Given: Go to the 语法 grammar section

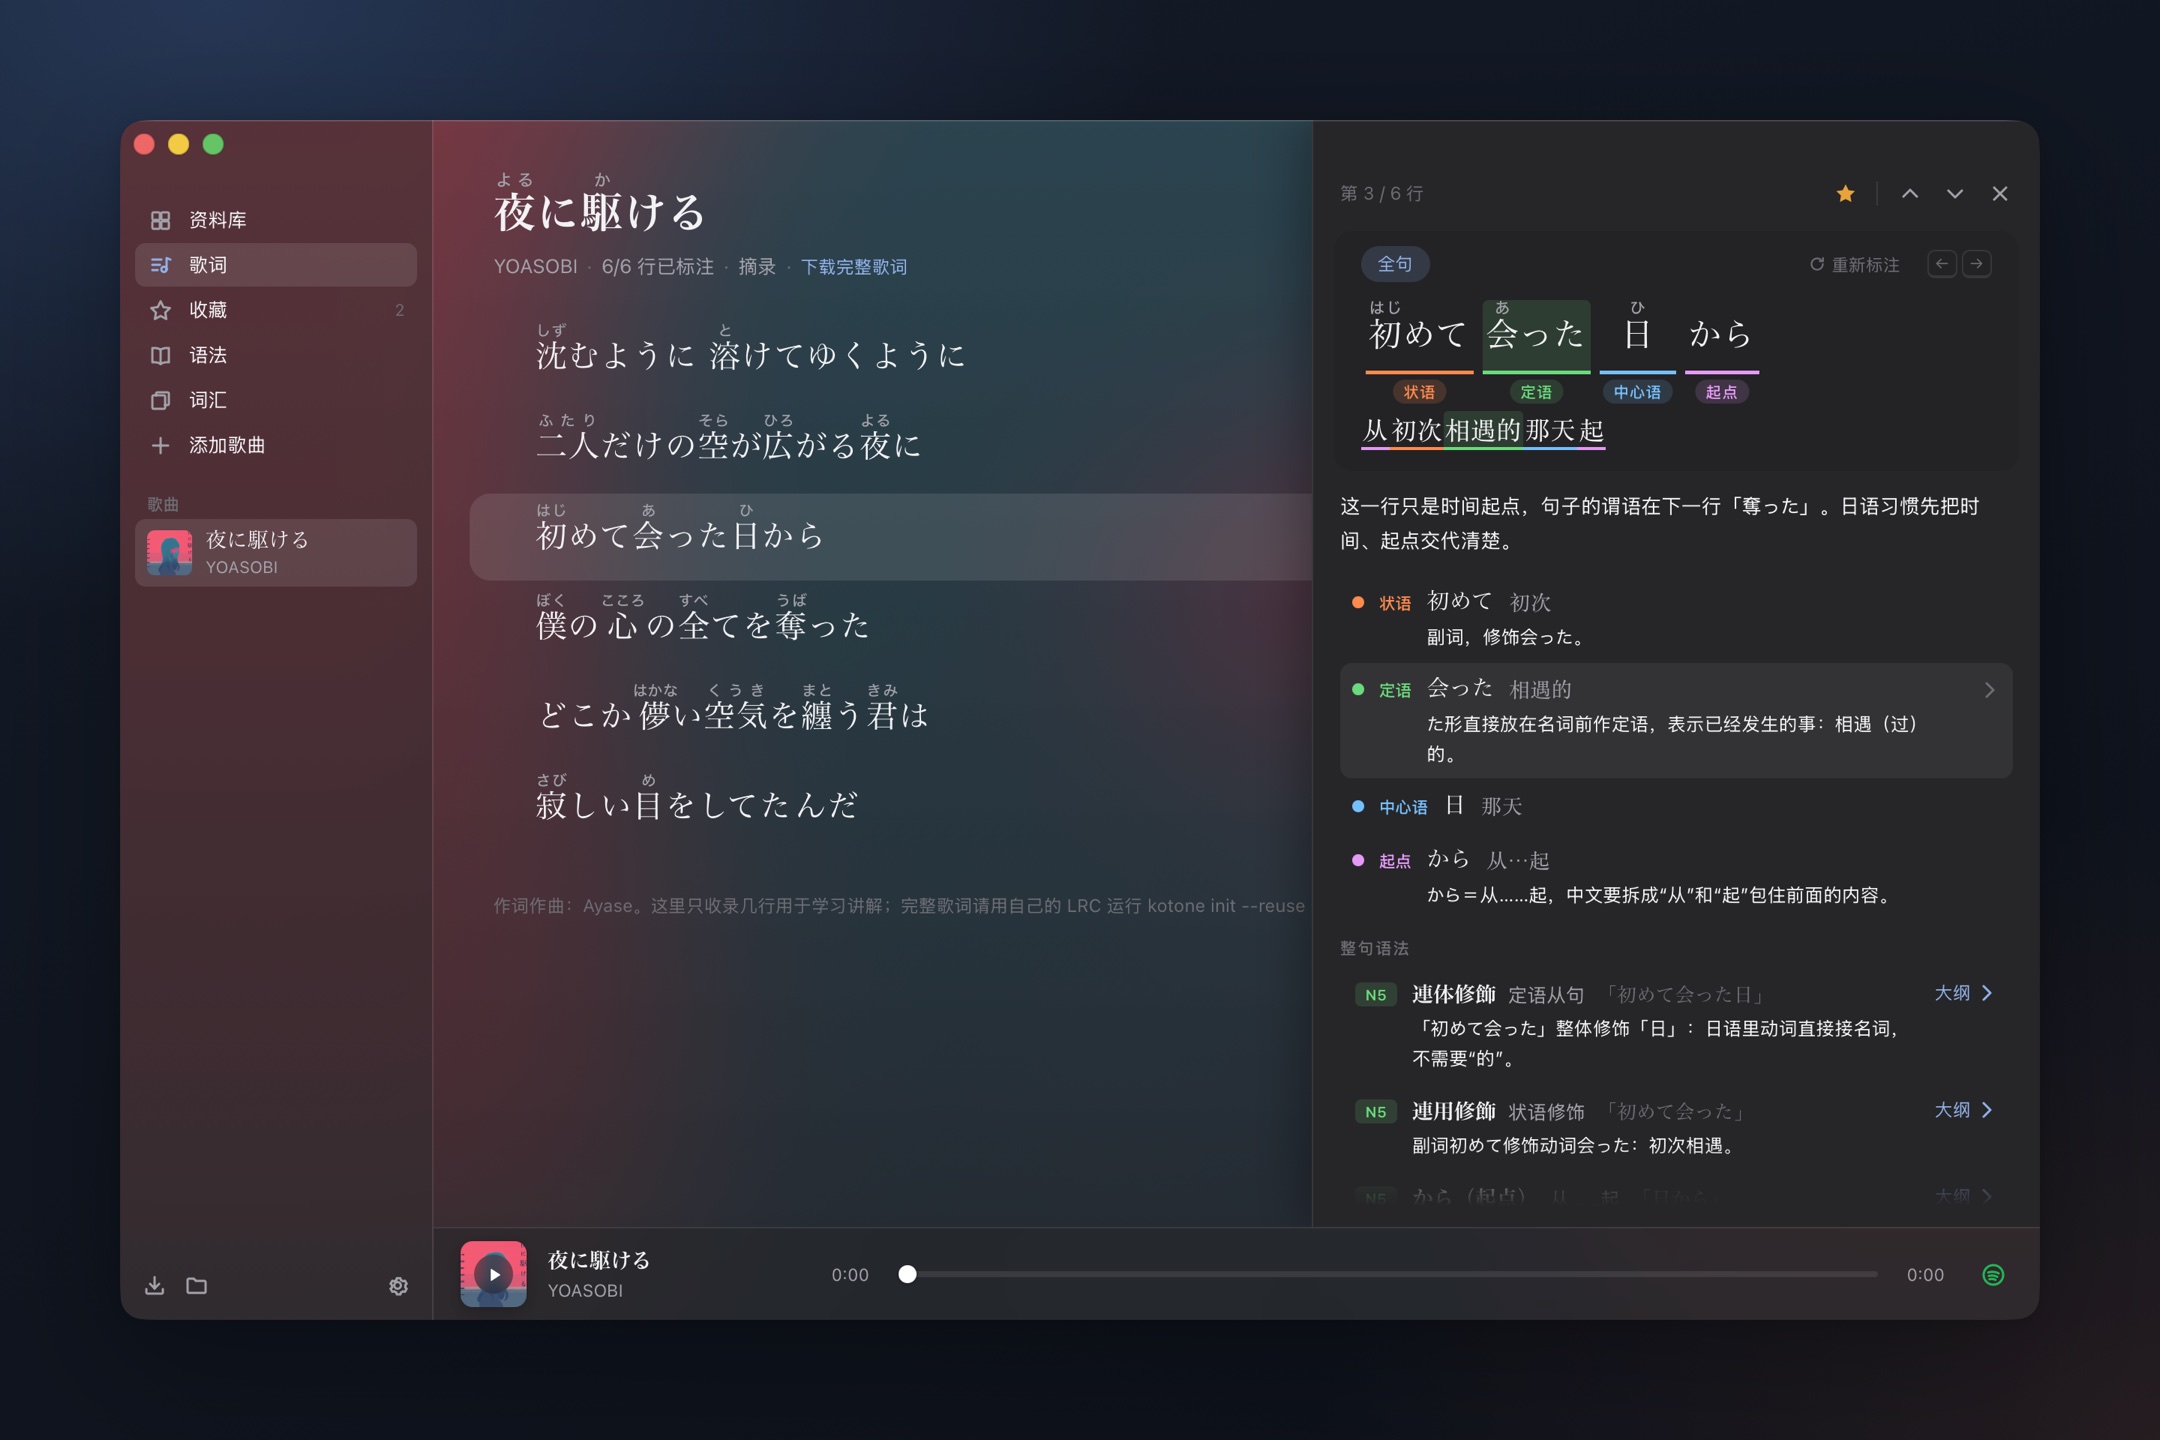Looking at the screenshot, I should [x=276, y=355].
